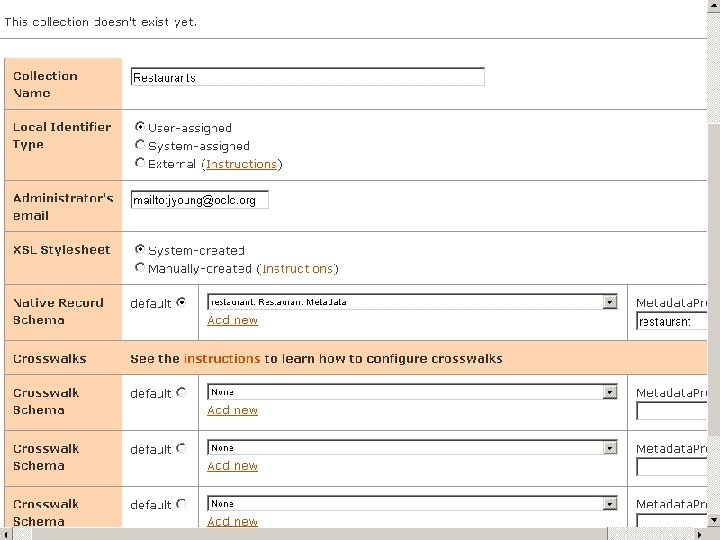Select default radio for Native Record Schema
This screenshot has height=540, width=720.
tap(181, 302)
